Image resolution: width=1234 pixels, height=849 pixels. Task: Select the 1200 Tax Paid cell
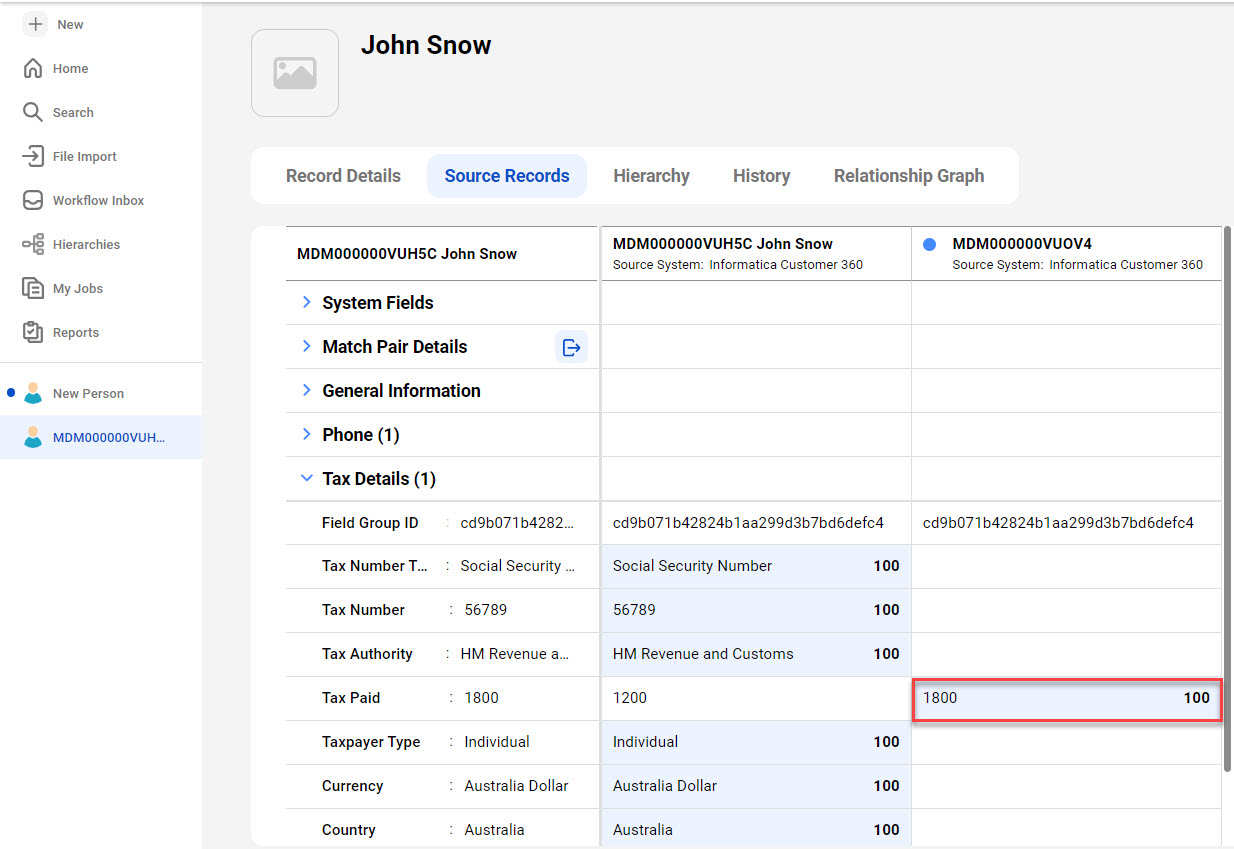tap(755, 698)
